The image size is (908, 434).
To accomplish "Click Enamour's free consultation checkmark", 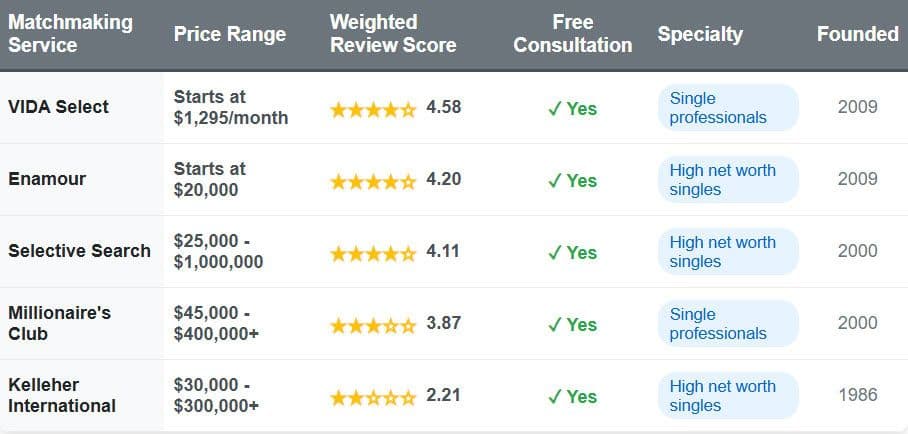I will click(555, 180).
